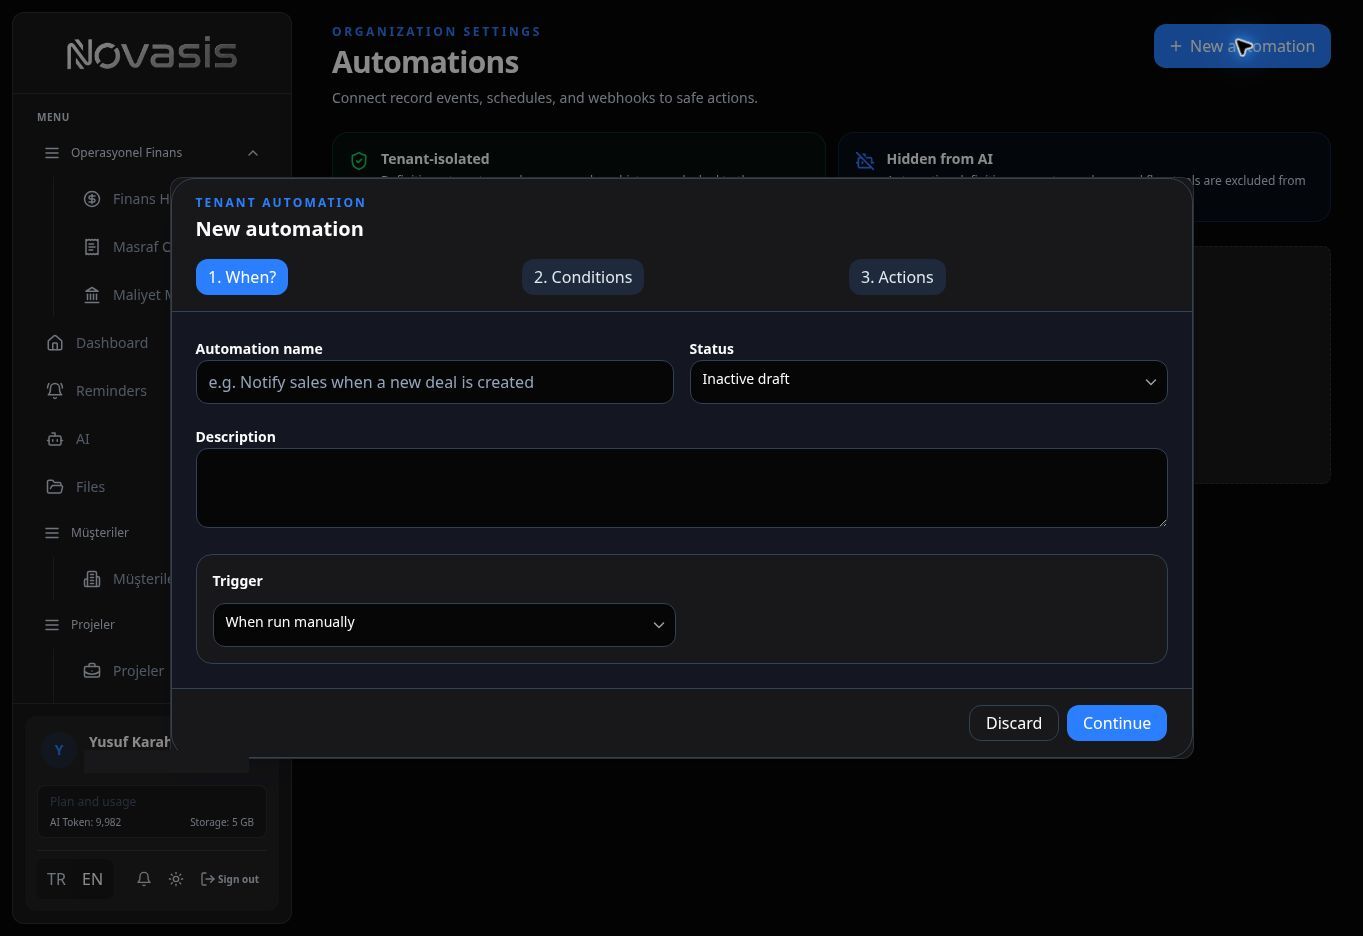Focus the Automation name input field
The width and height of the screenshot is (1363, 936).
click(435, 382)
